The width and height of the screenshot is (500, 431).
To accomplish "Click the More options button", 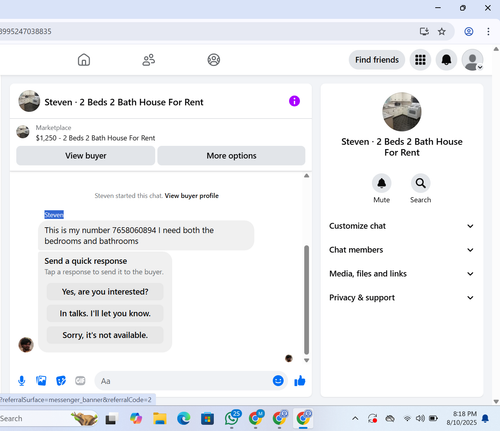I will (x=231, y=156).
